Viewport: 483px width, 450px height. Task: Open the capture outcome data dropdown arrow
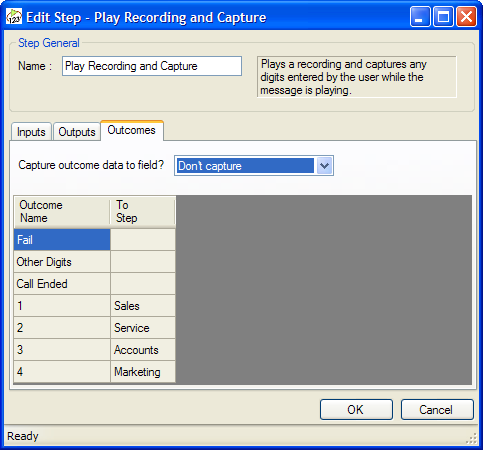pyautogui.click(x=324, y=166)
